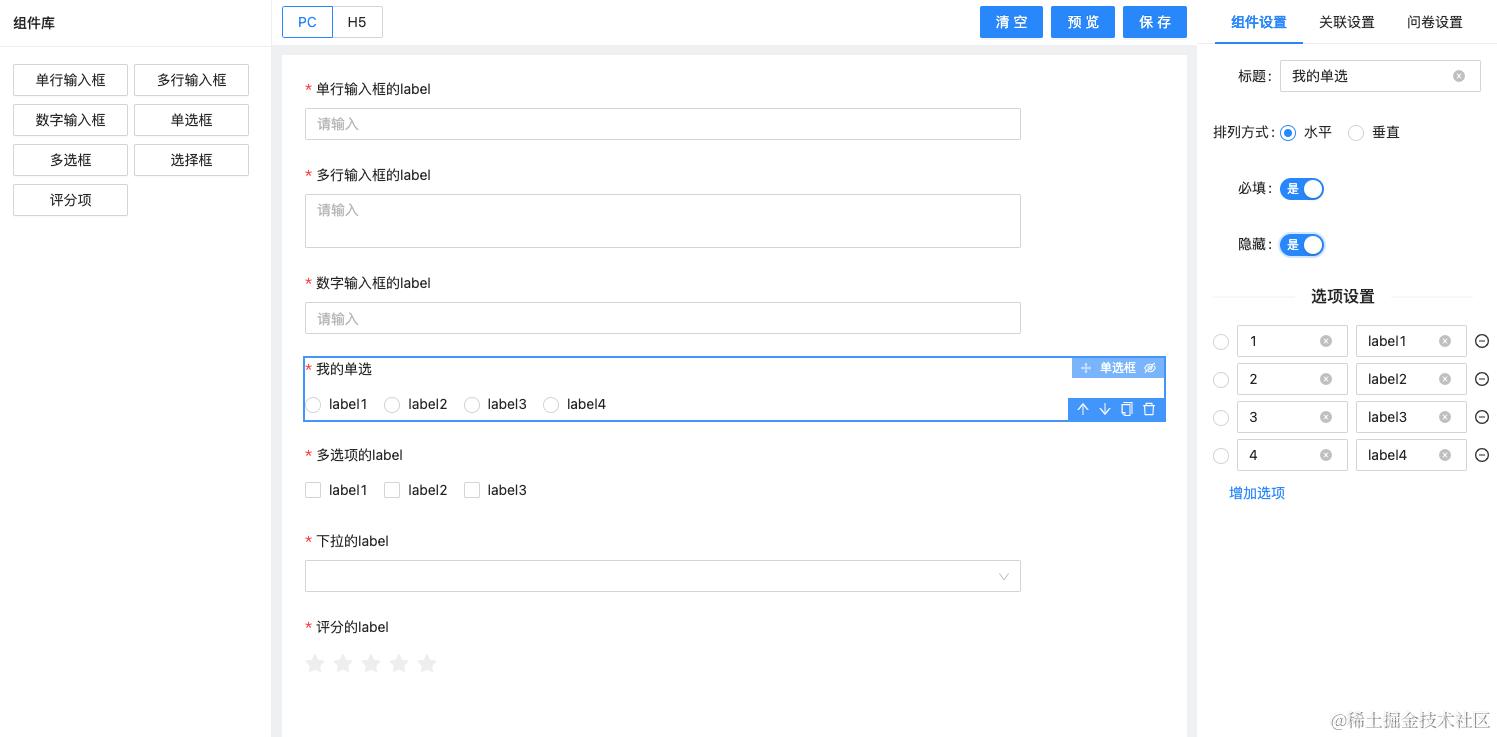
Task: Switch to the 关联设置 tab
Action: point(1346,22)
